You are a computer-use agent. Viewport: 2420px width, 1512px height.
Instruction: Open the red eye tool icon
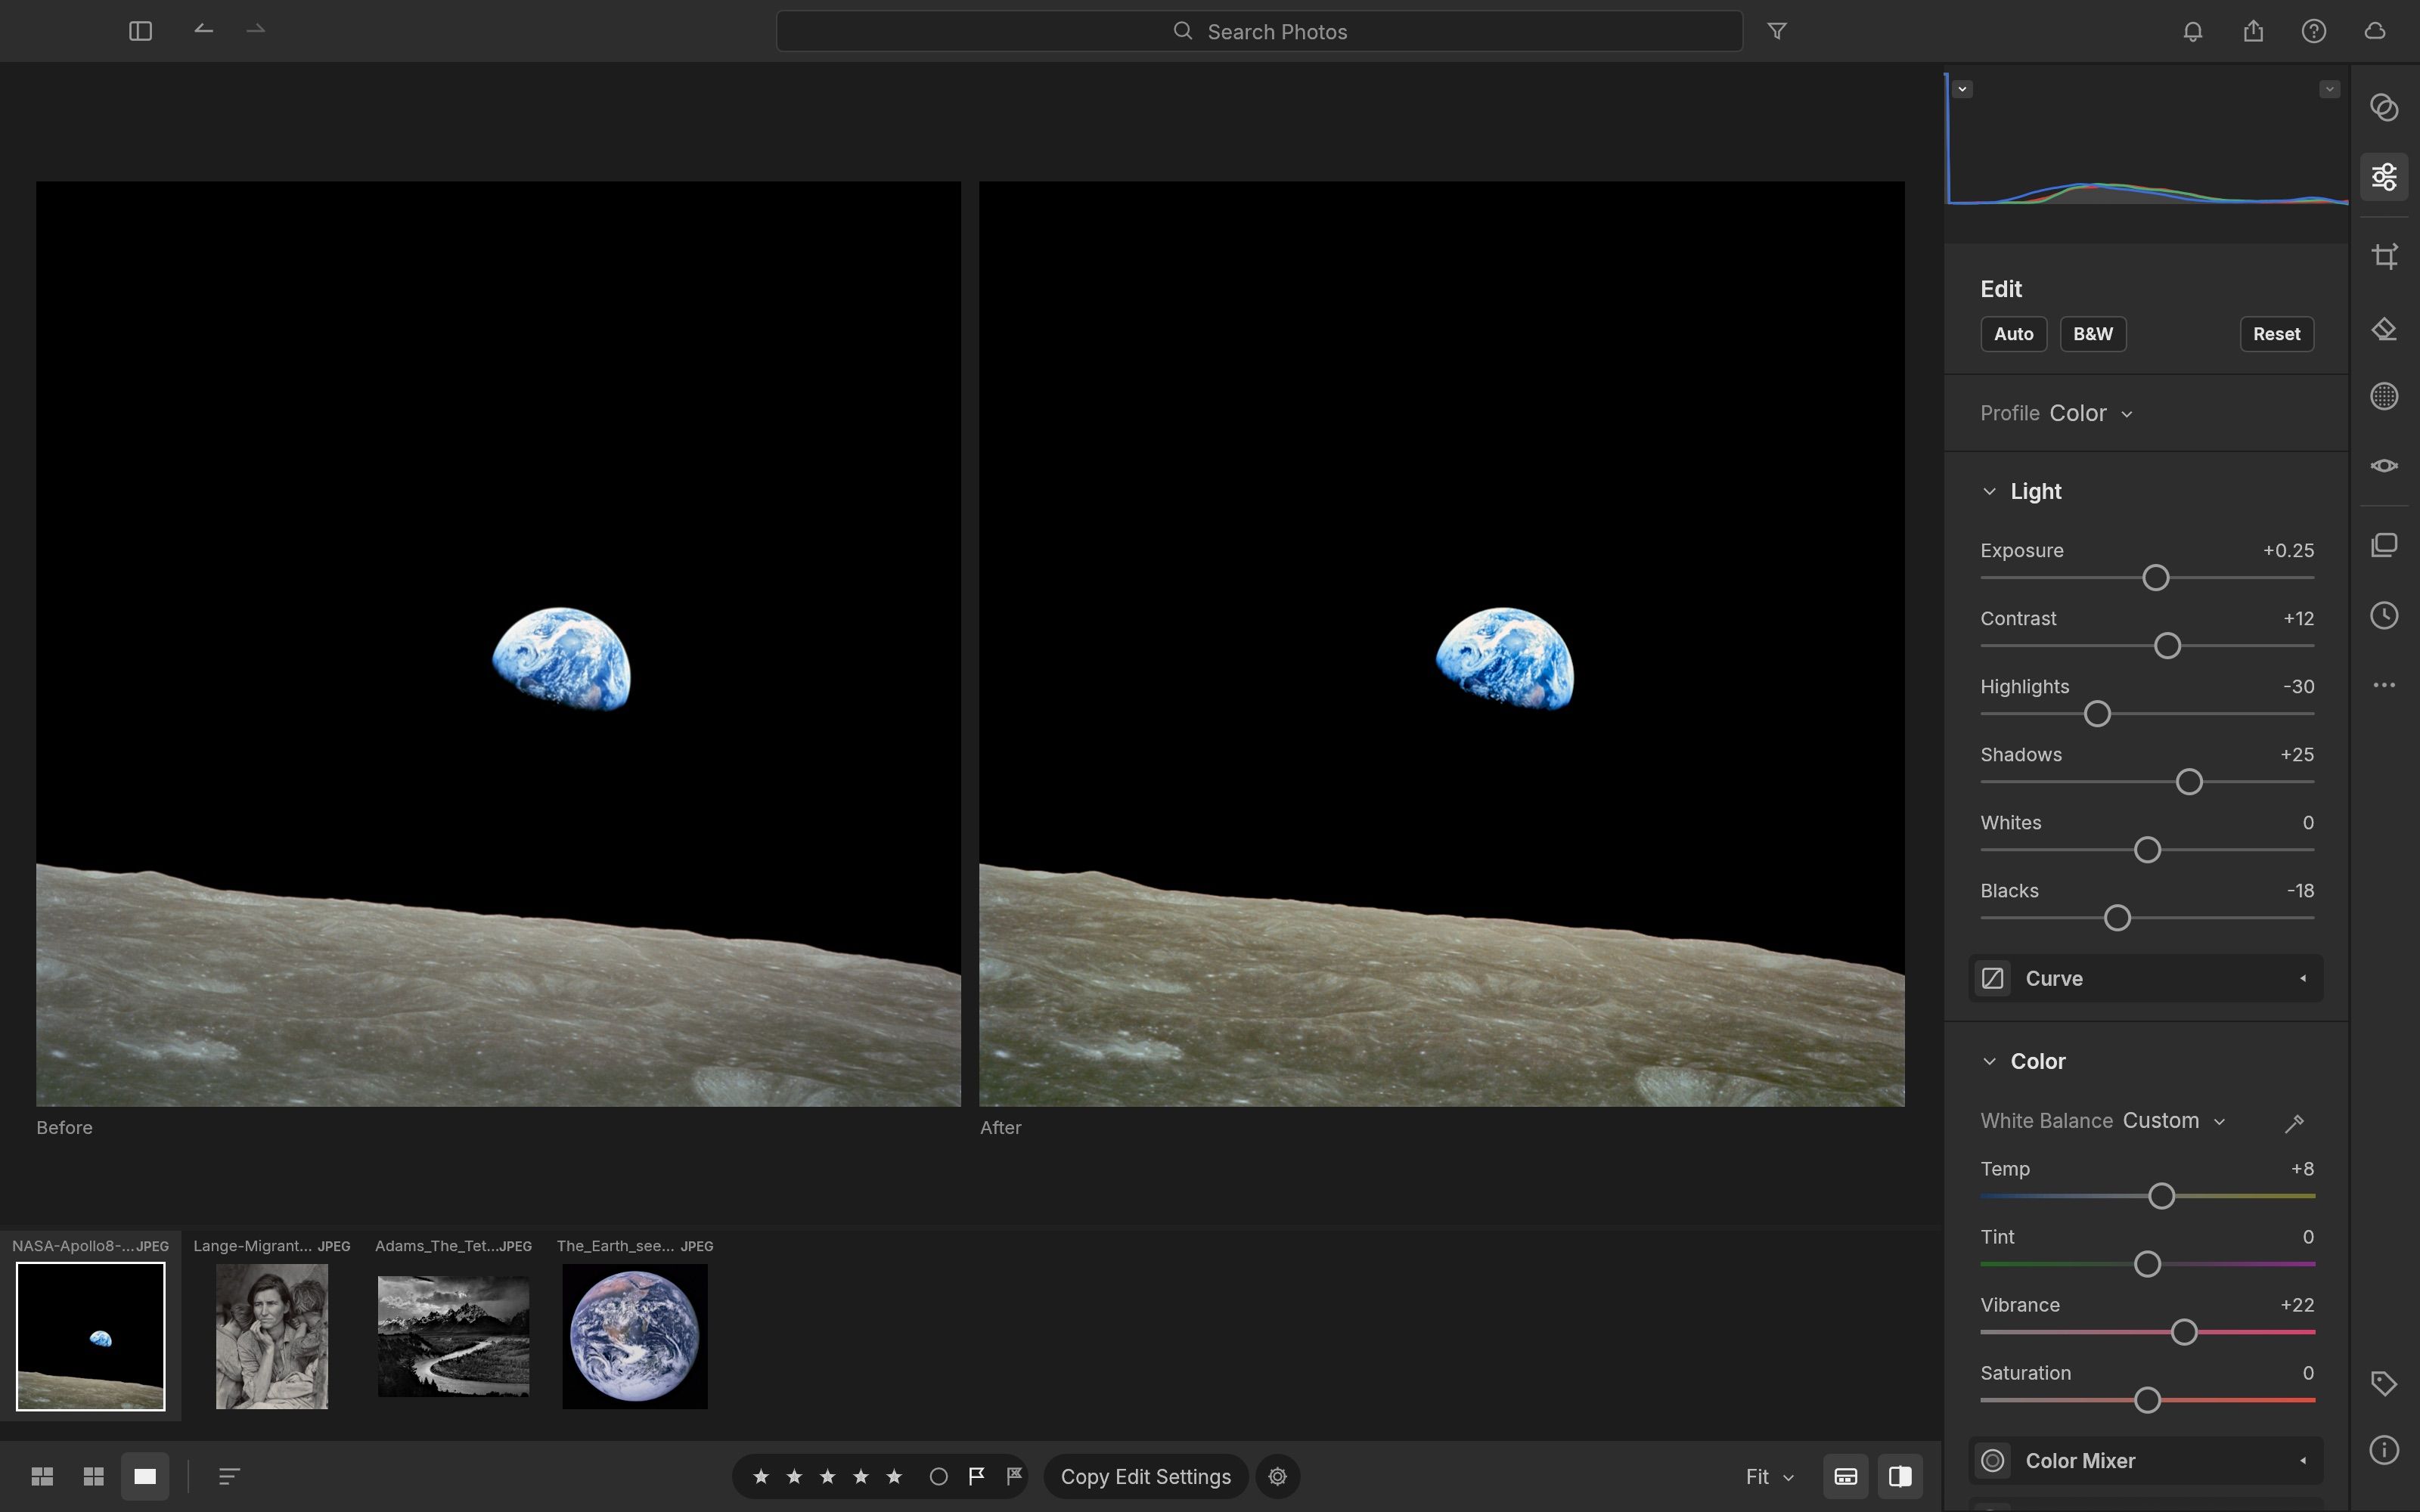point(2384,466)
